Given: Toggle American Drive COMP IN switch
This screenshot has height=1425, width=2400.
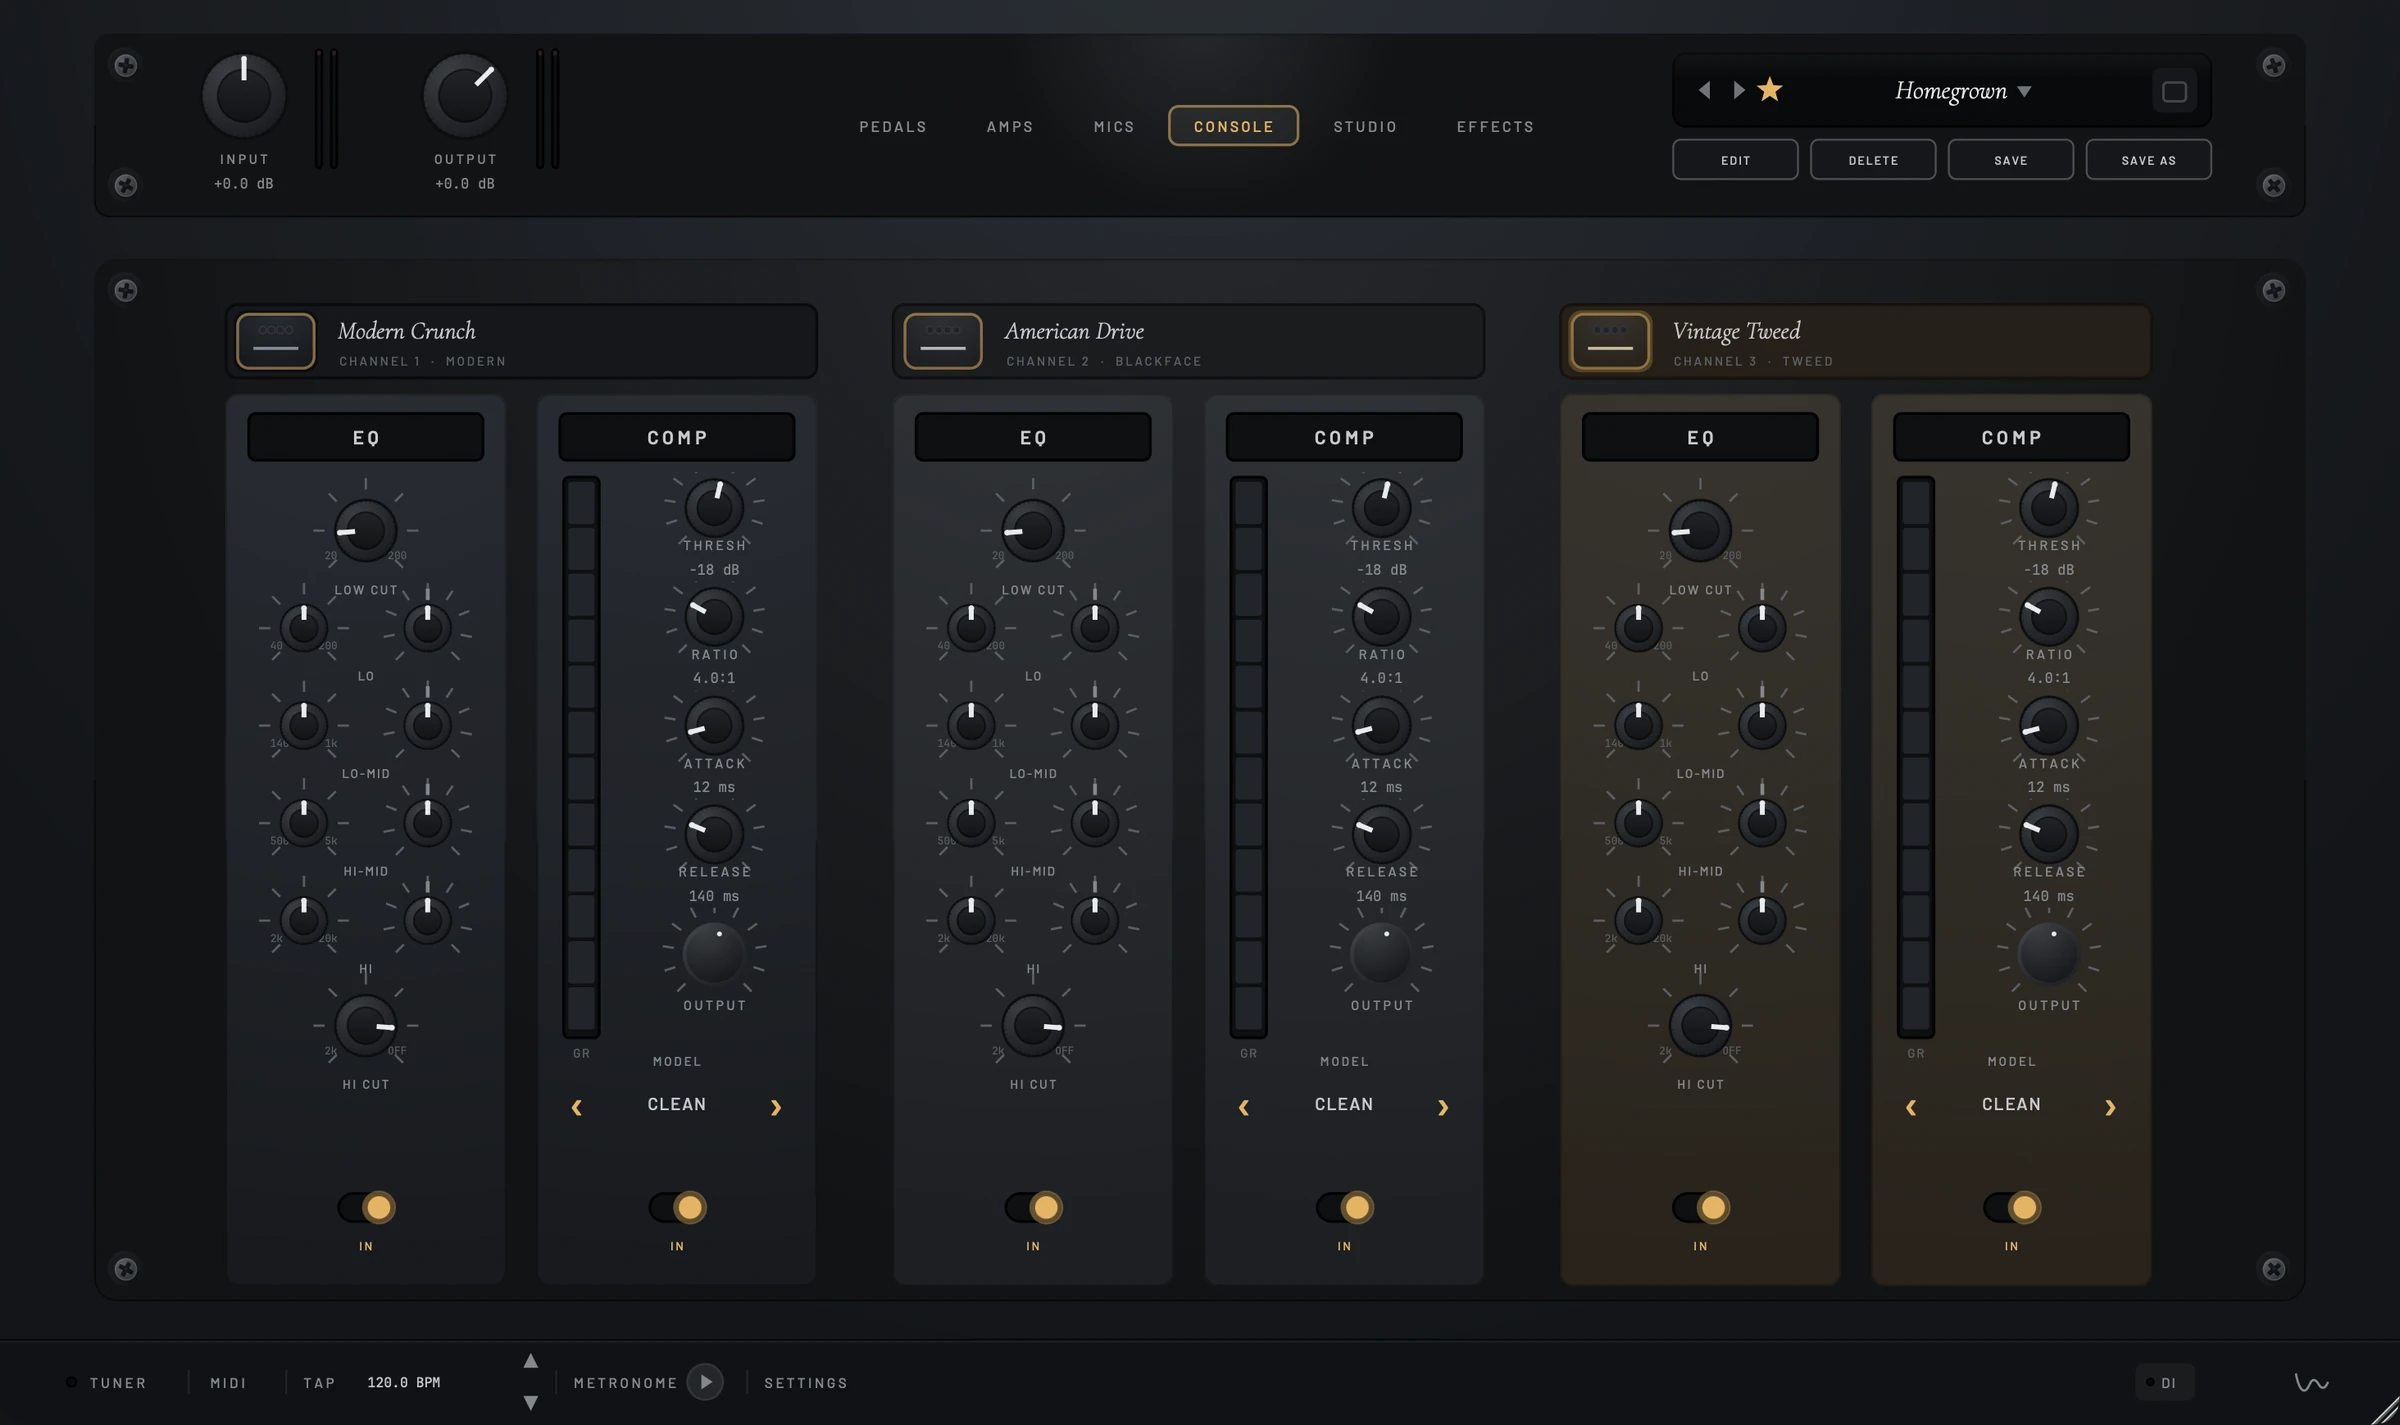Looking at the screenshot, I should (1344, 1207).
